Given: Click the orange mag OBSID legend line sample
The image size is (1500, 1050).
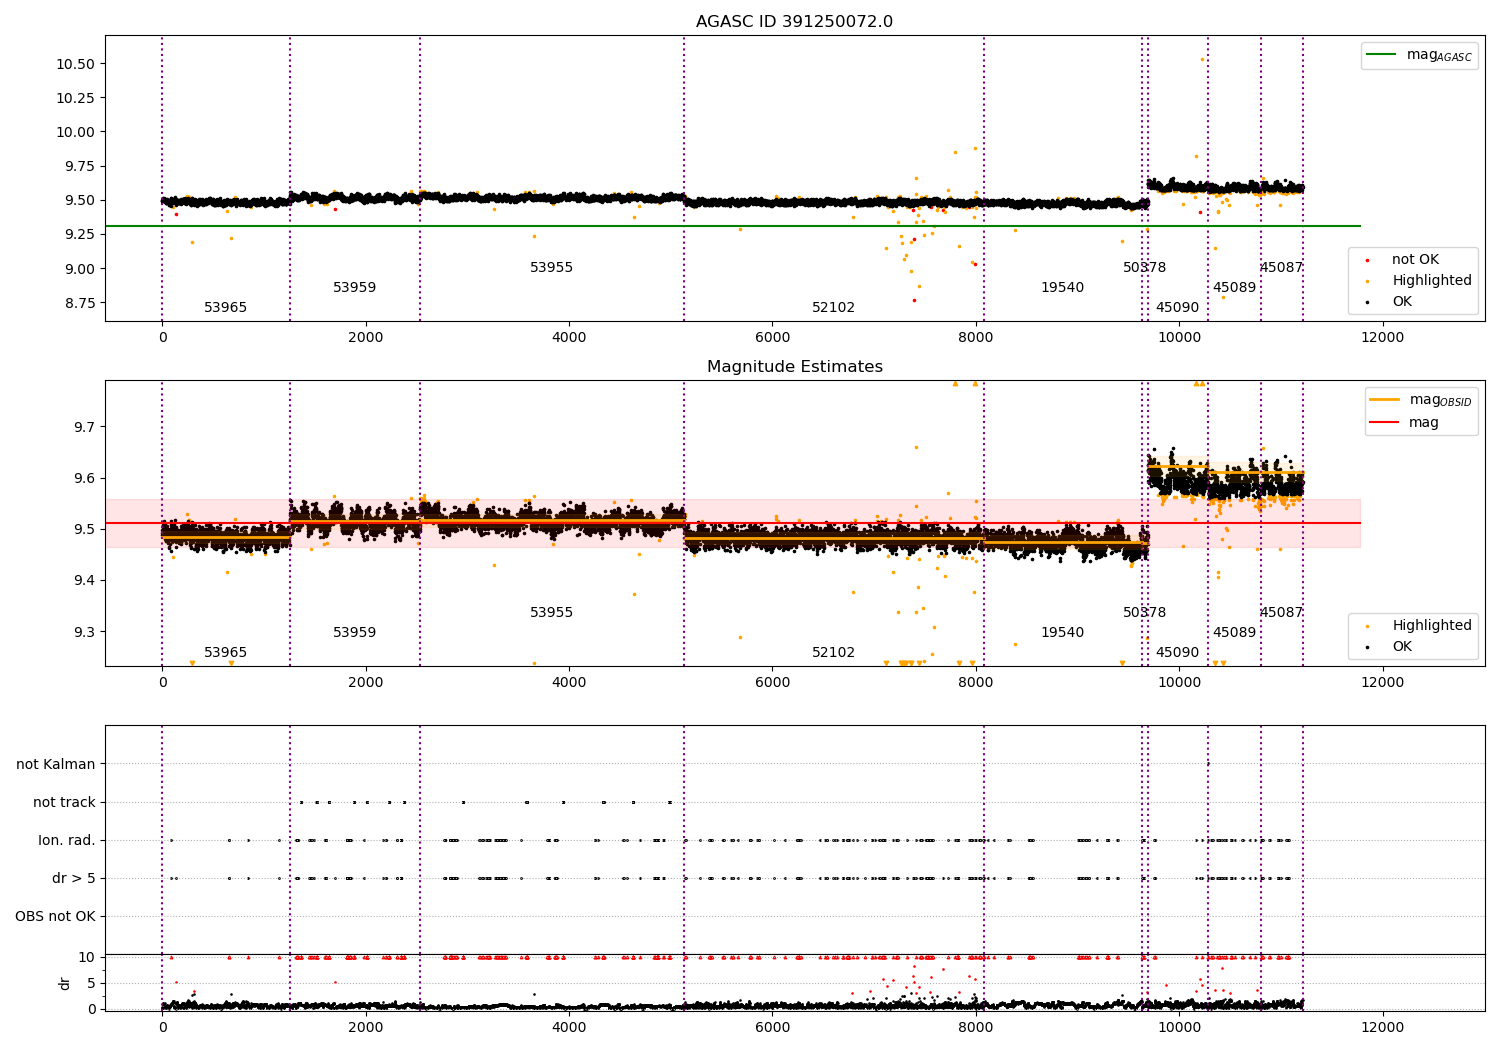Looking at the screenshot, I should click(1385, 400).
